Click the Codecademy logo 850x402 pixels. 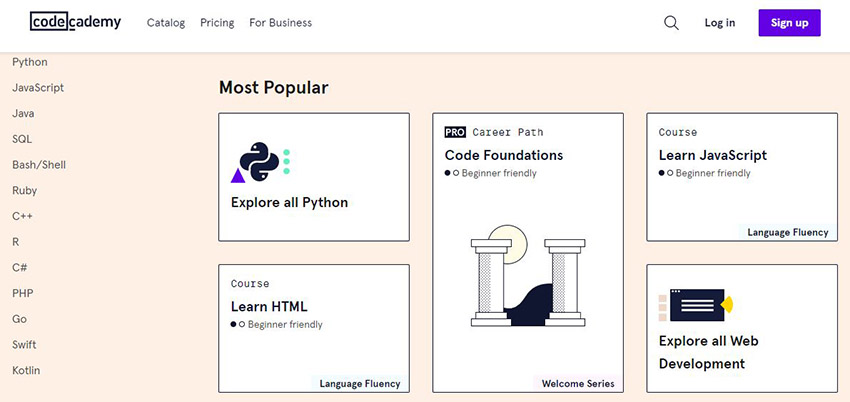75,22
